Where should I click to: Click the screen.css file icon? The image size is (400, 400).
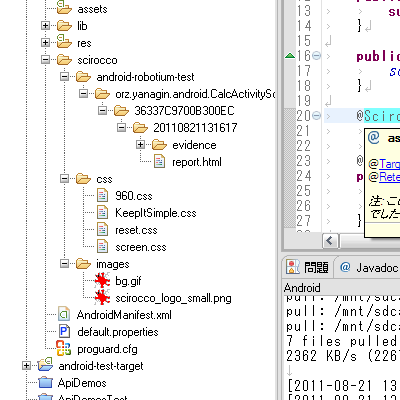pos(102,247)
